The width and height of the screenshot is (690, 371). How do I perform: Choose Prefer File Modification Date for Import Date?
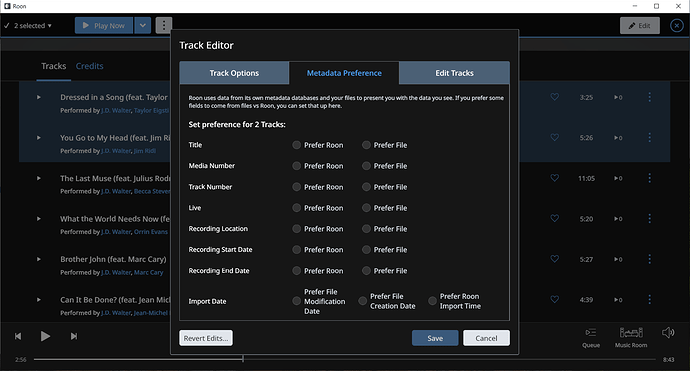(x=297, y=301)
